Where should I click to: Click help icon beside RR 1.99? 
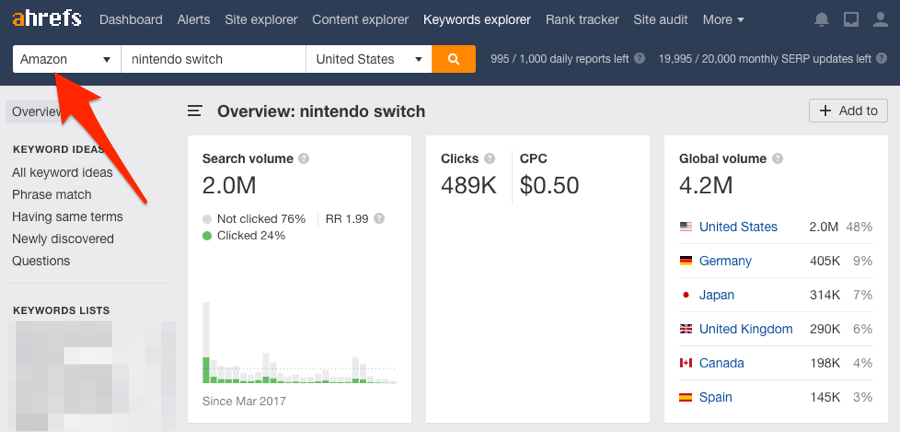point(379,219)
